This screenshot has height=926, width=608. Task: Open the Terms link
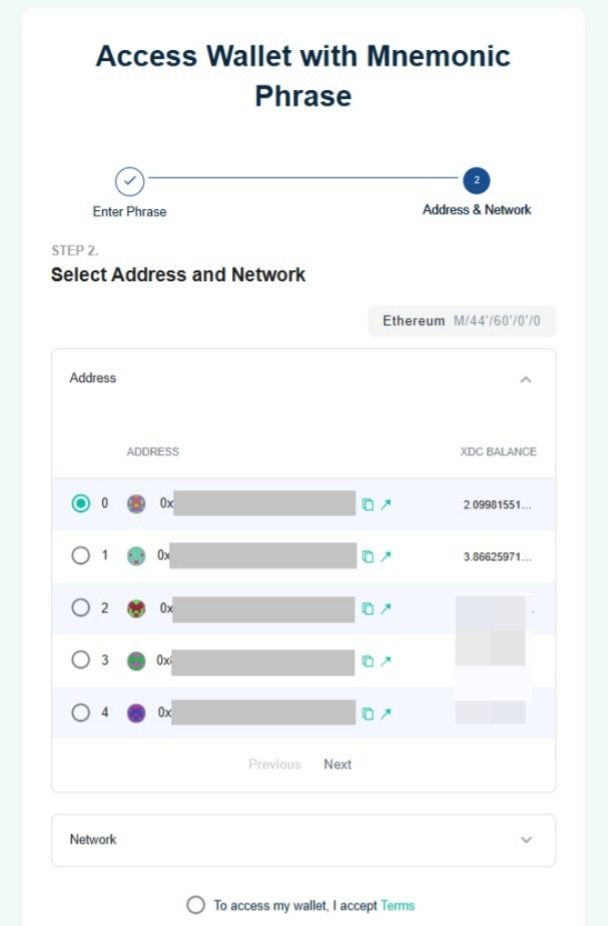click(397, 905)
